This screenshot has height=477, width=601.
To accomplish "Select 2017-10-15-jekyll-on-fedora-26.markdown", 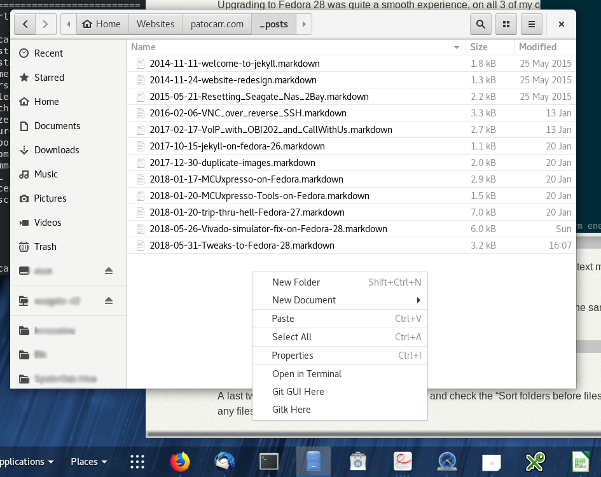I will 351,146.
